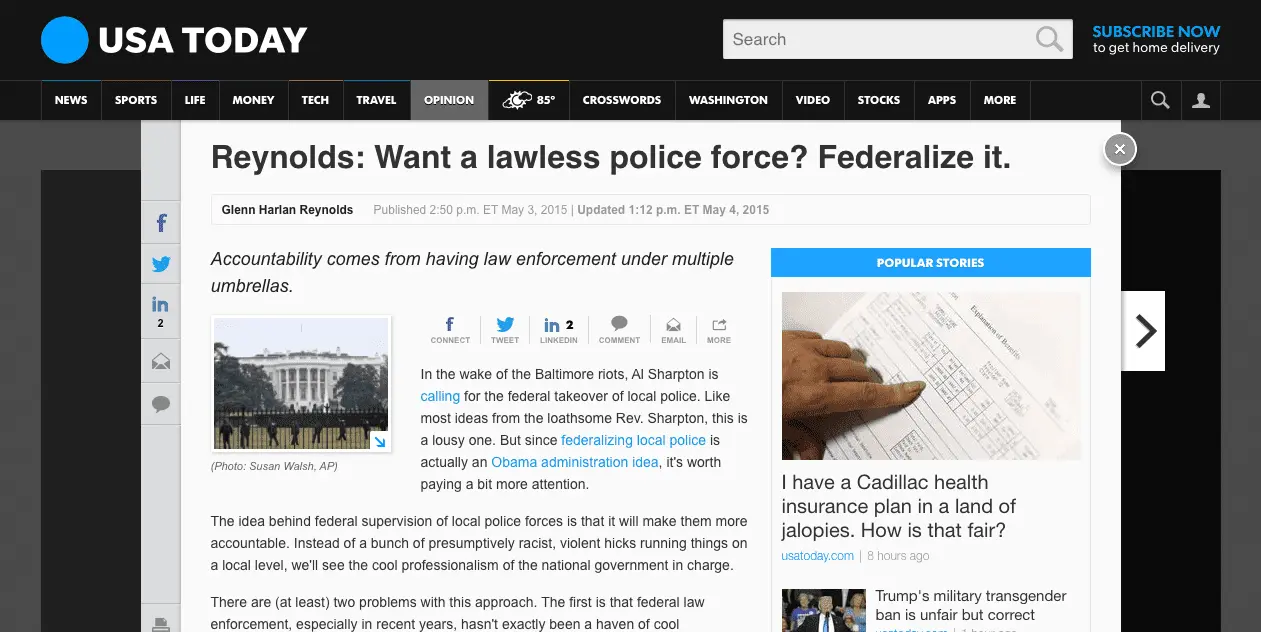Email article via left sidebar envelope icon
This screenshot has width=1261, height=632.
pyautogui.click(x=161, y=362)
